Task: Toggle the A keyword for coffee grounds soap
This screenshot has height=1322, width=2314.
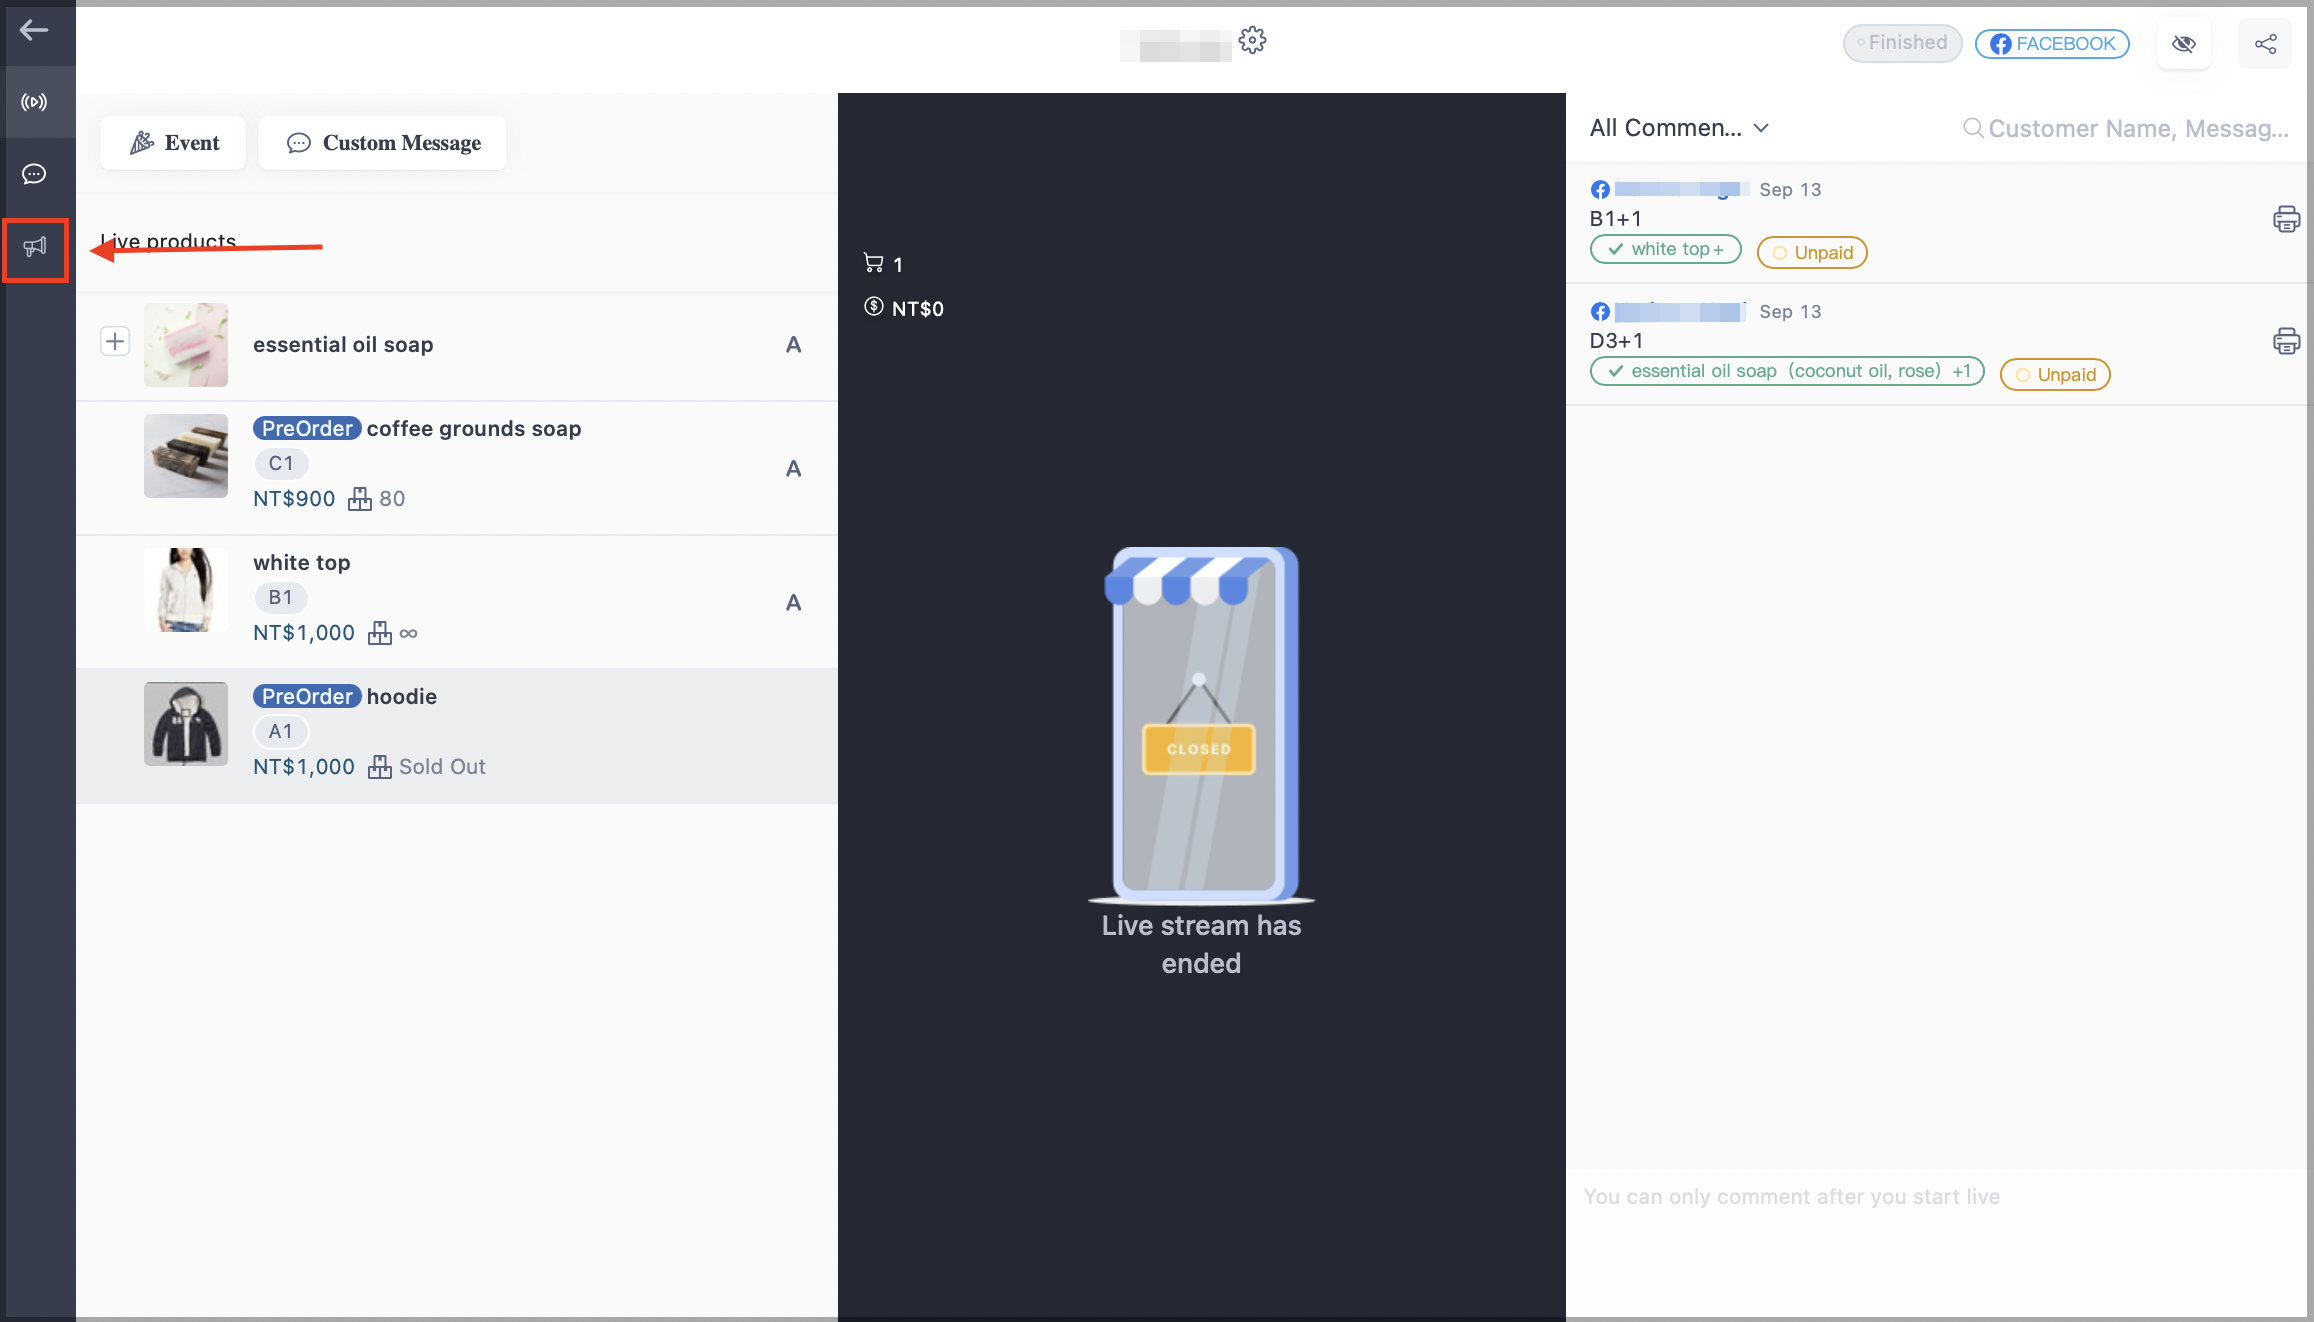Action: point(793,469)
